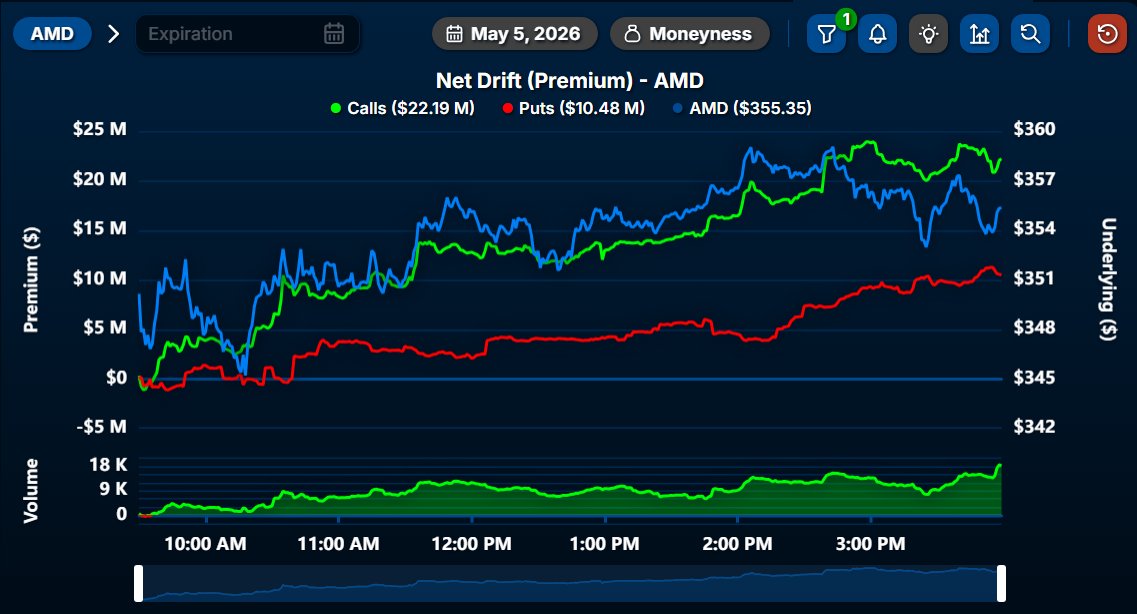The width and height of the screenshot is (1137, 614).
Task: Click the Premium ($) axis title
Action: pos(31,280)
